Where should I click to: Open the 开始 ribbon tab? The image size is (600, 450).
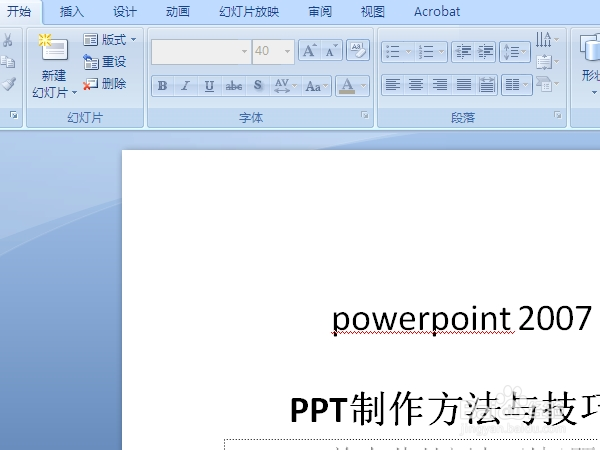click(19, 11)
